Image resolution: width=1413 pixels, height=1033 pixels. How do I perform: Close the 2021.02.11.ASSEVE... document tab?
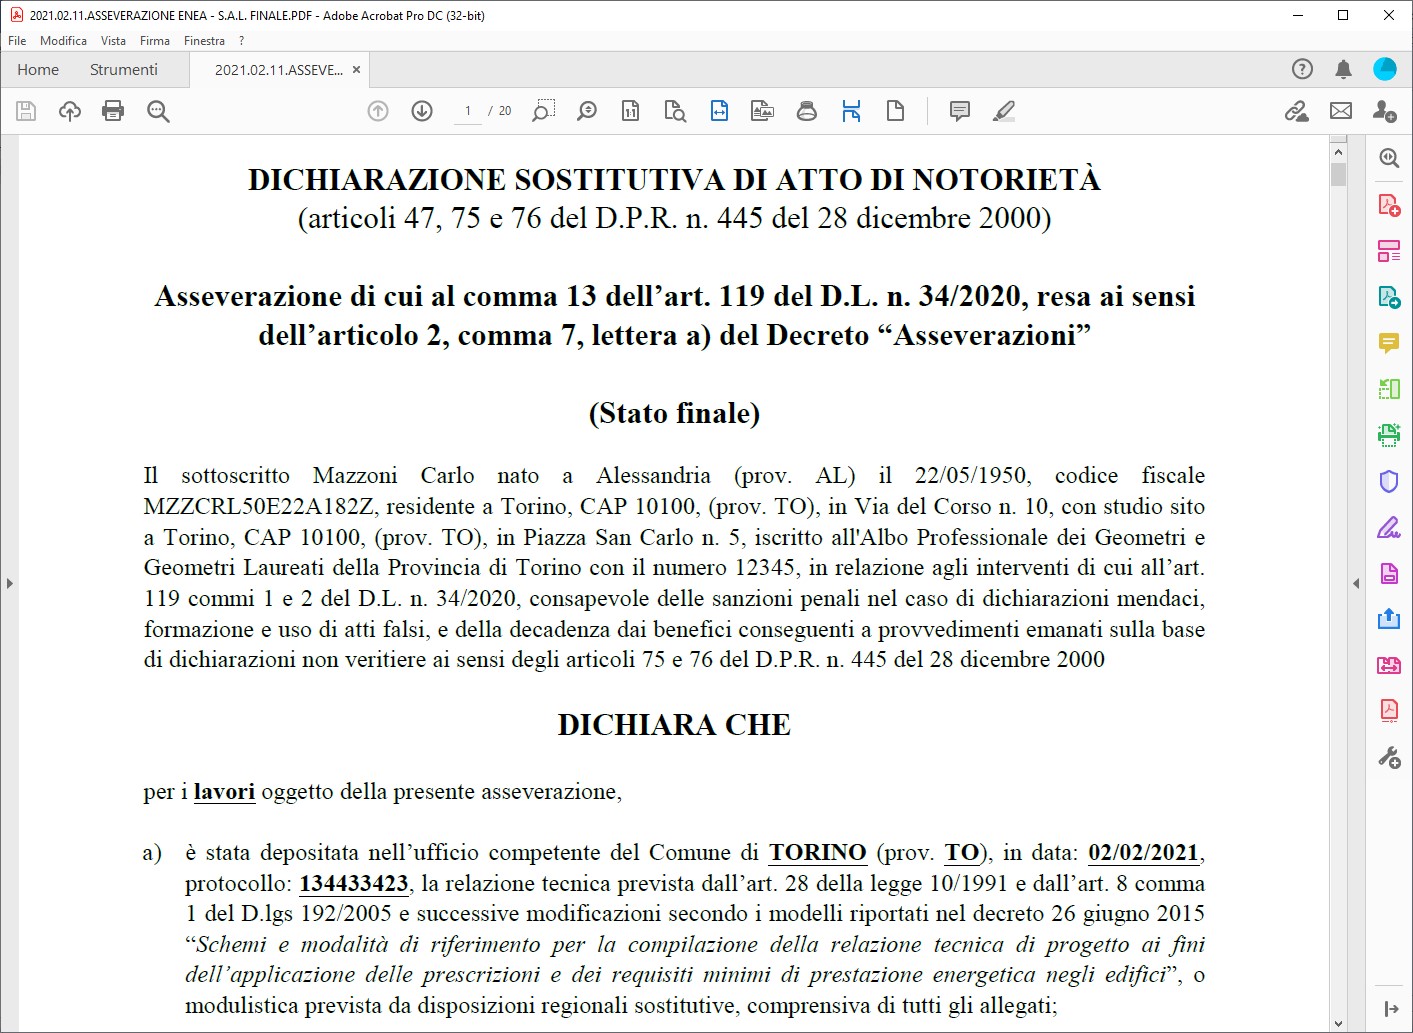pos(356,70)
